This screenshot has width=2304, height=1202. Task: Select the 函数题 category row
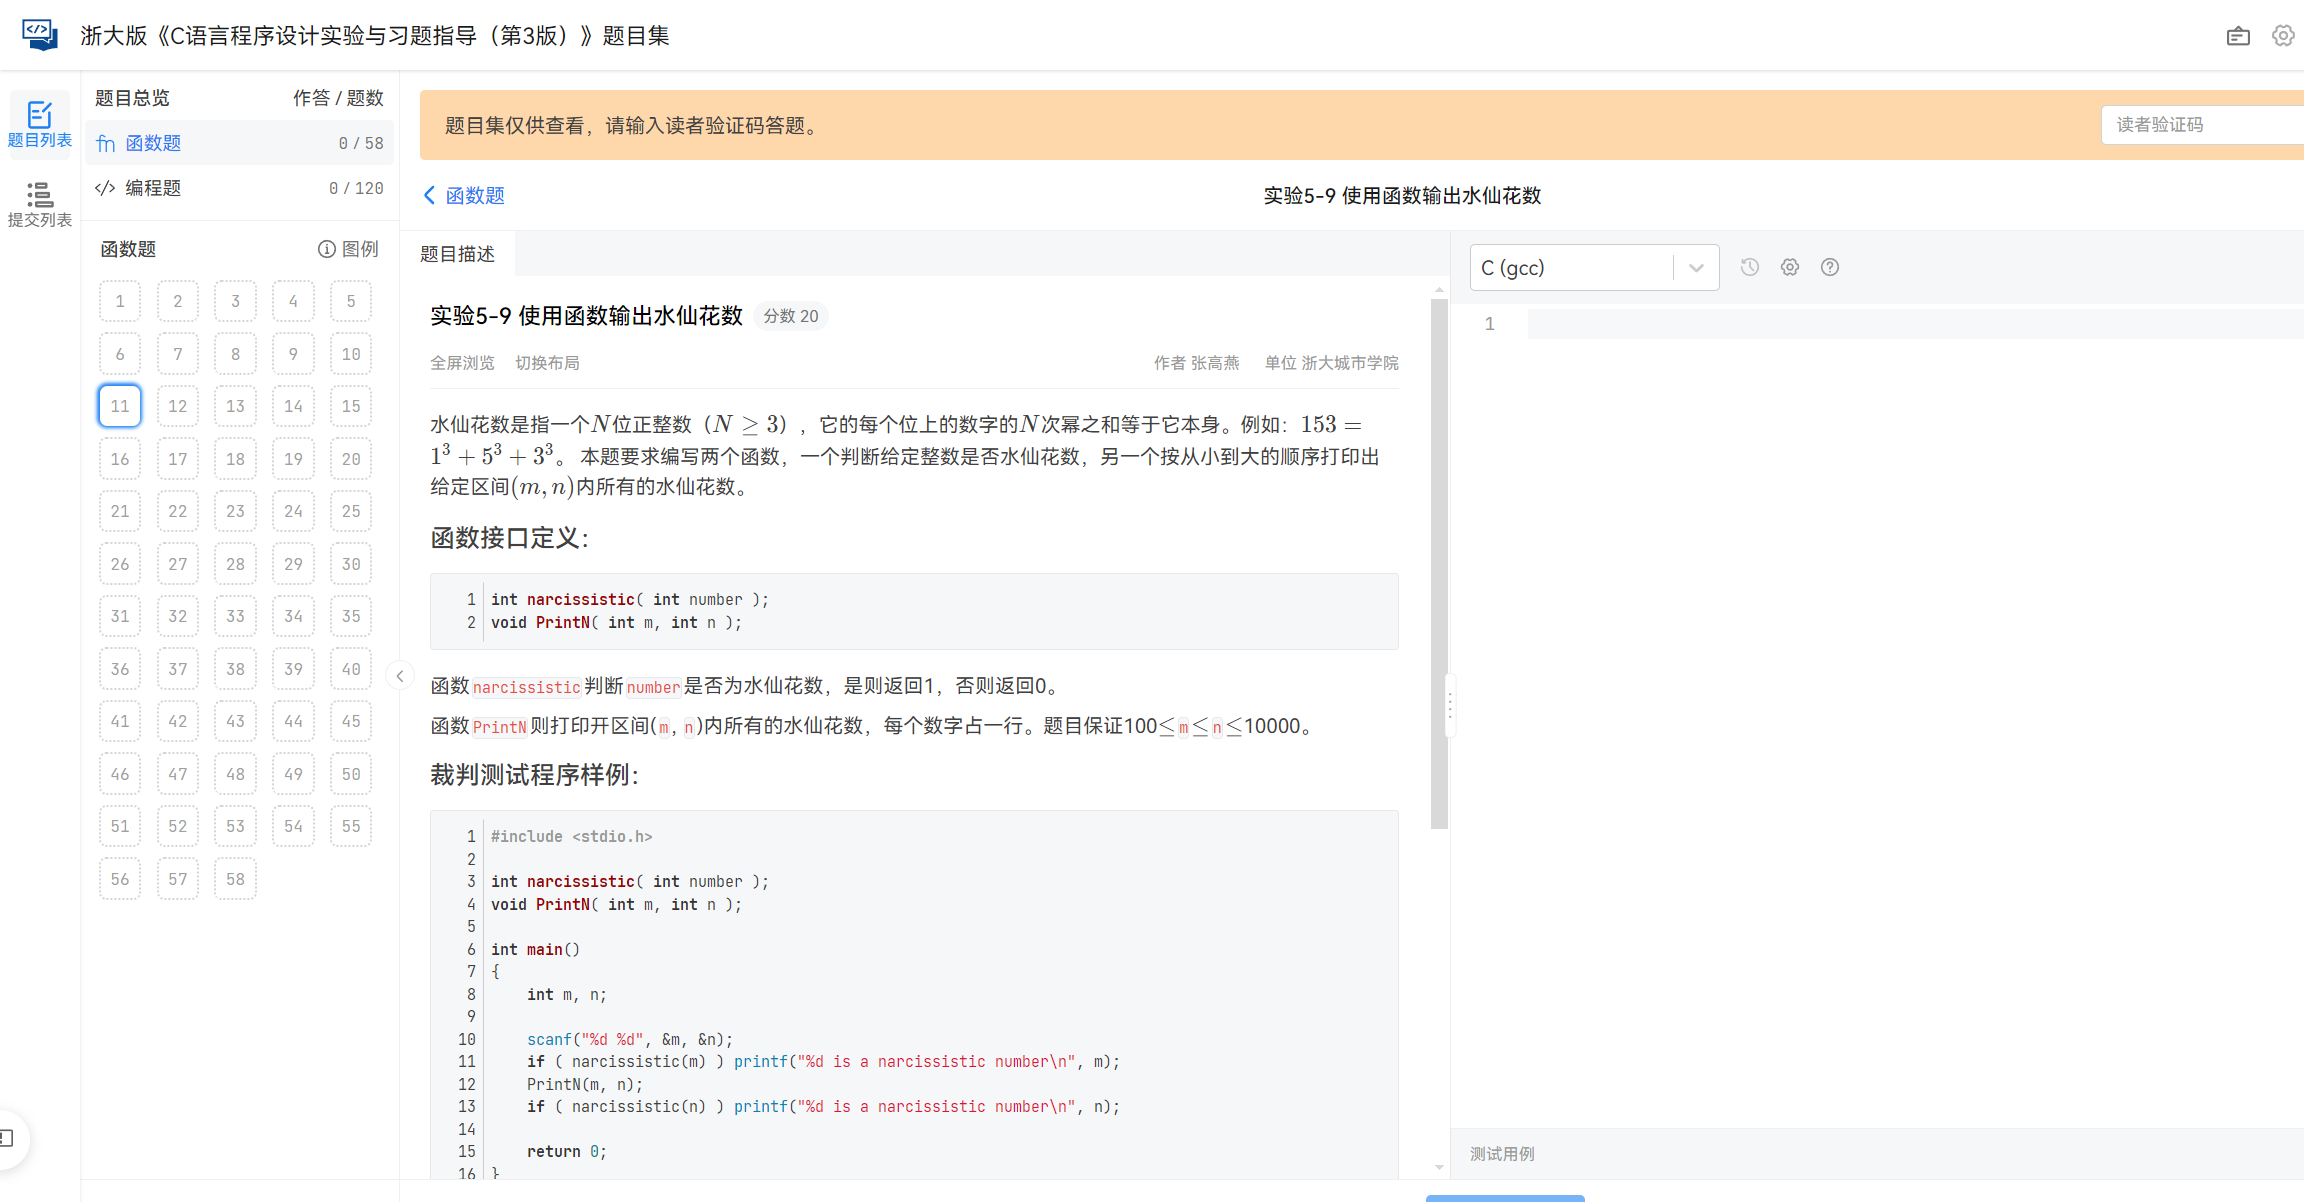click(x=240, y=143)
